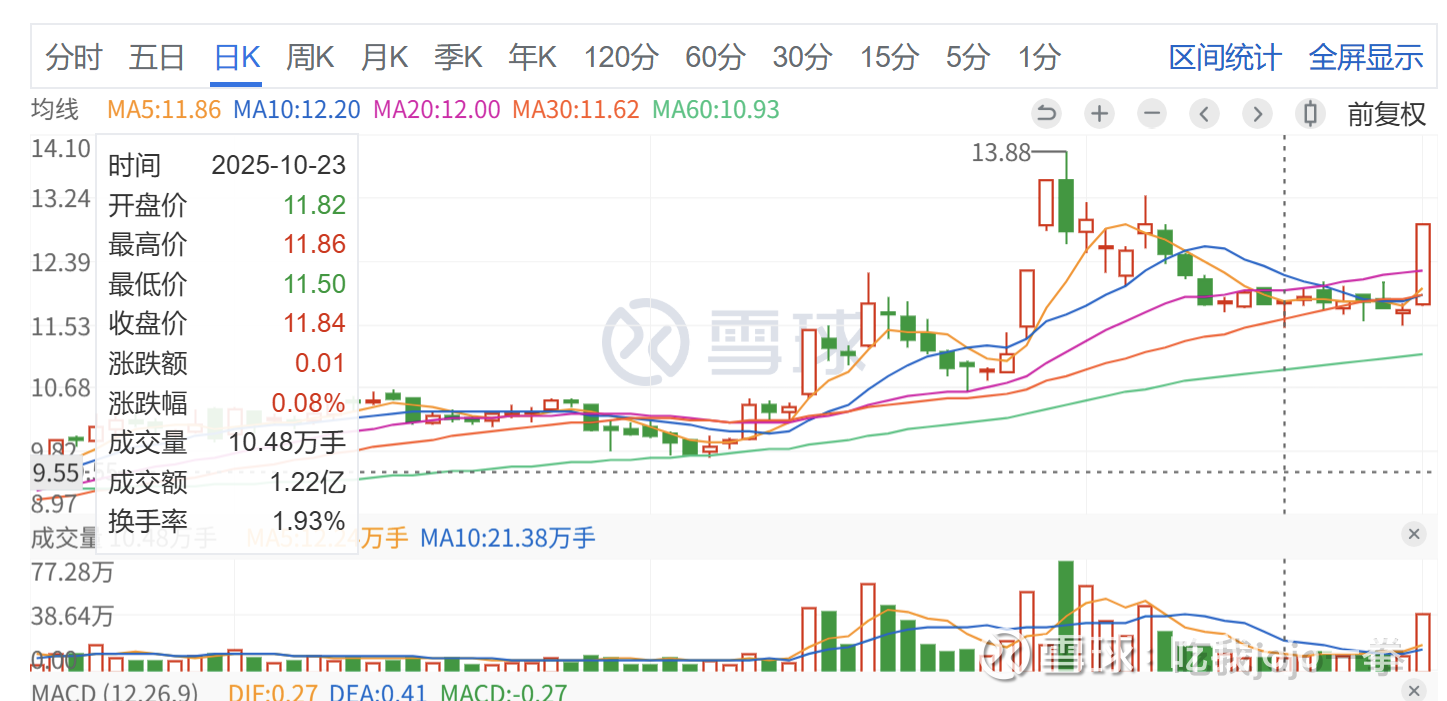Select the 年K tab
This screenshot has height=701, width=1447.
pos(532,57)
